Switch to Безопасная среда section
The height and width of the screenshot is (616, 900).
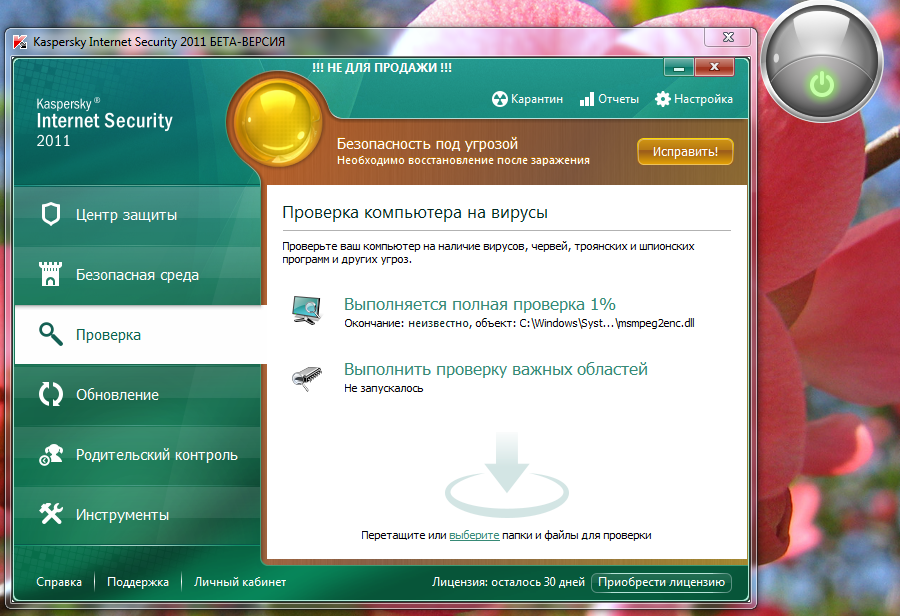(x=138, y=276)
